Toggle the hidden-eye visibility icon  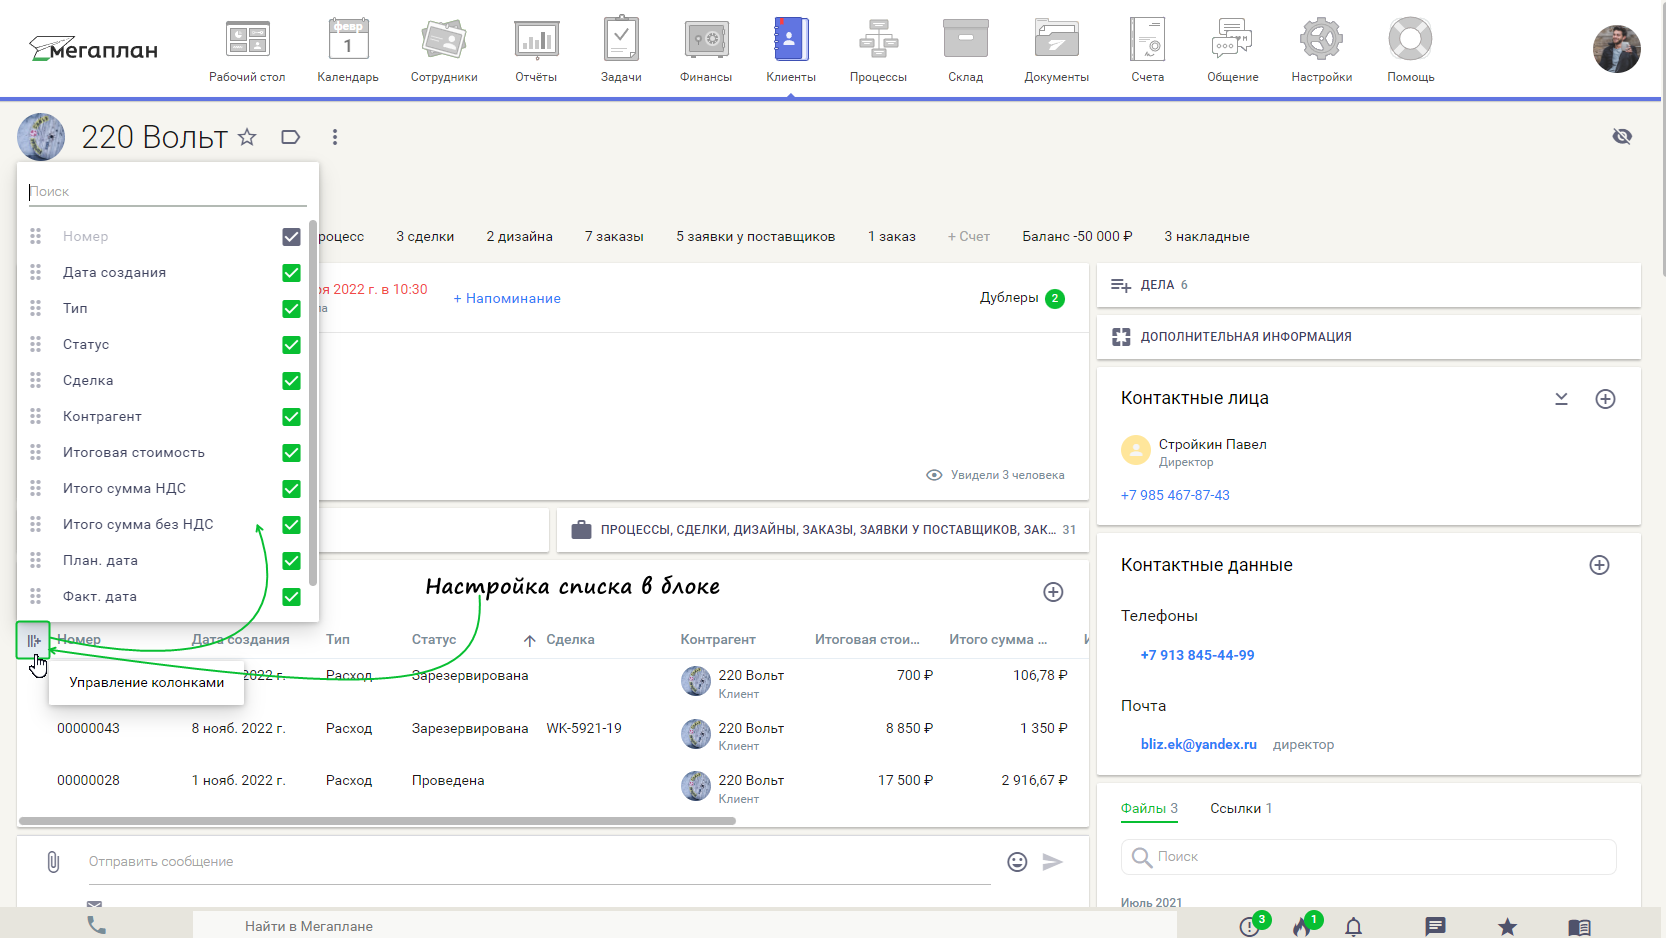click(1622, 136)
